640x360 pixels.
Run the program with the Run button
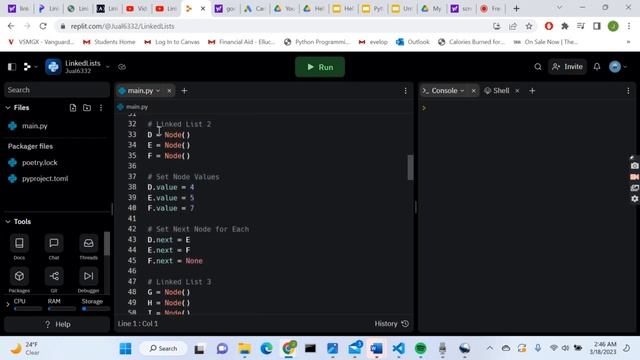click(320, 67)
